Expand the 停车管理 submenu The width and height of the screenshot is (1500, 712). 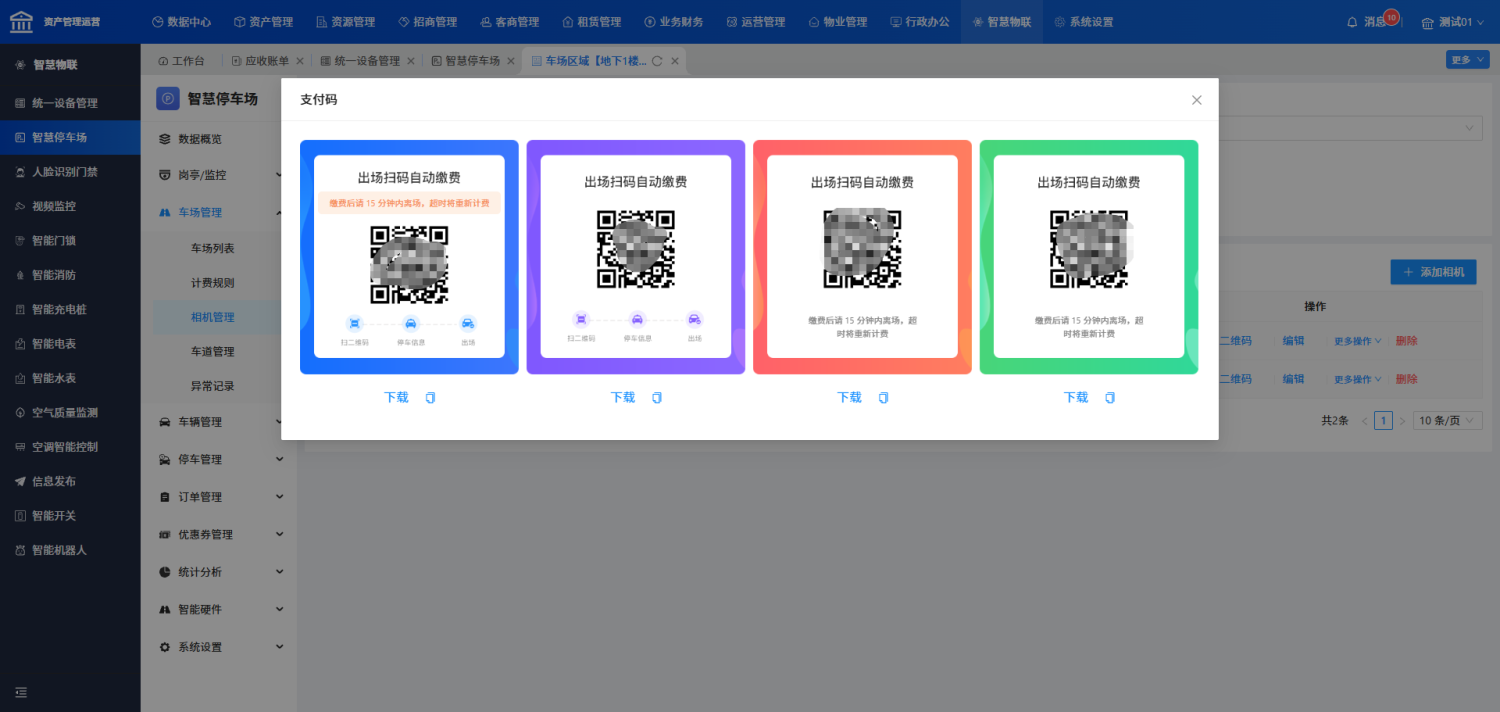click(x=220, y=460)
